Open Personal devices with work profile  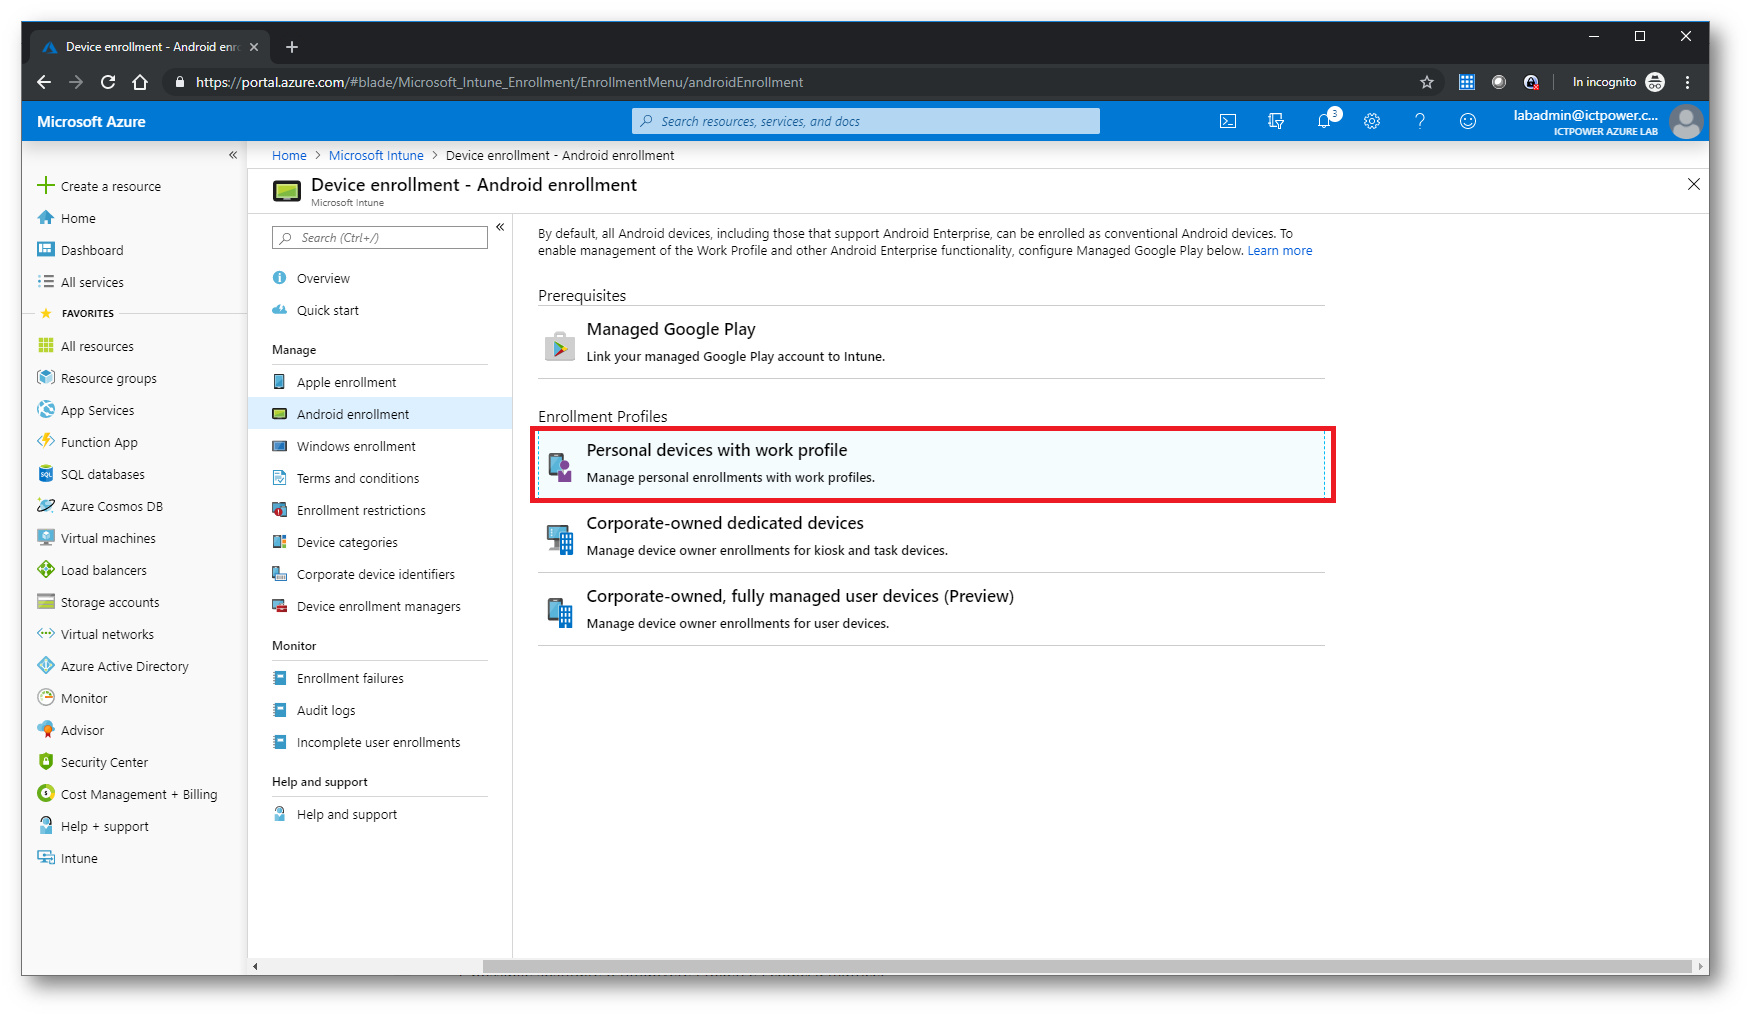(931, 464)
